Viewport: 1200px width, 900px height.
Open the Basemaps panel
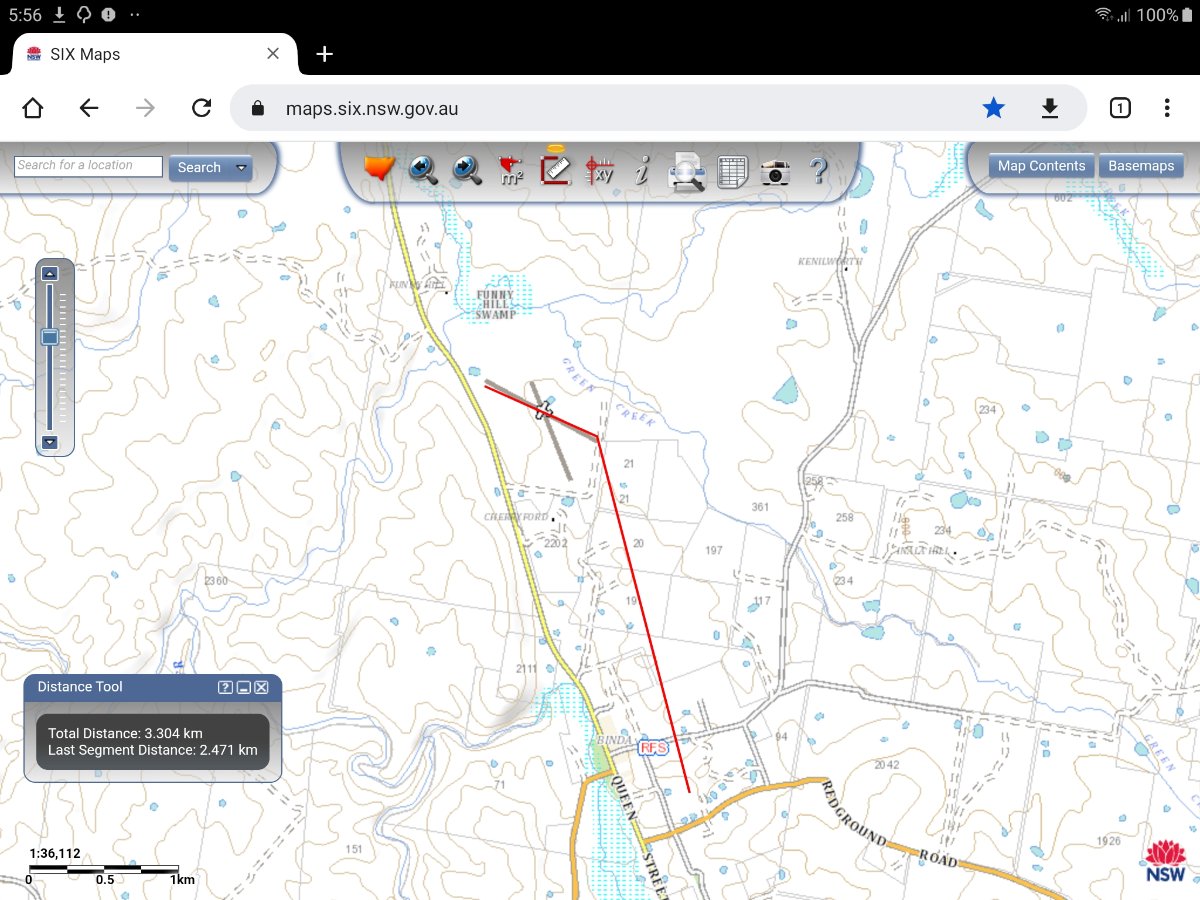click(1141, 166)
